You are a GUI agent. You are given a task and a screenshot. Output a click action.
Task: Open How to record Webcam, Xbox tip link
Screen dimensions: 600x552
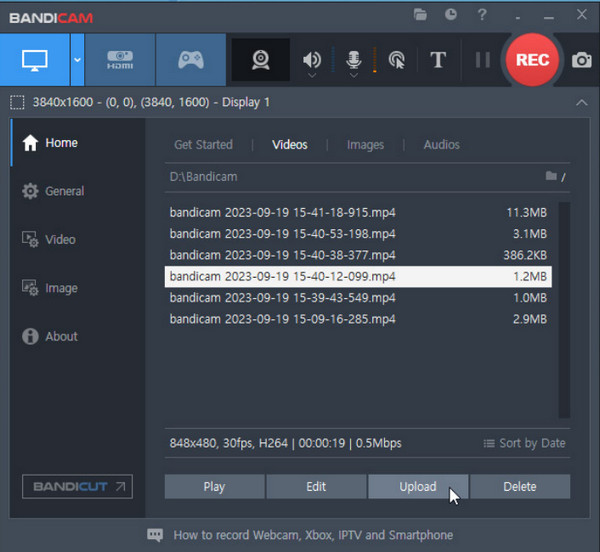[x=313, y=535]
